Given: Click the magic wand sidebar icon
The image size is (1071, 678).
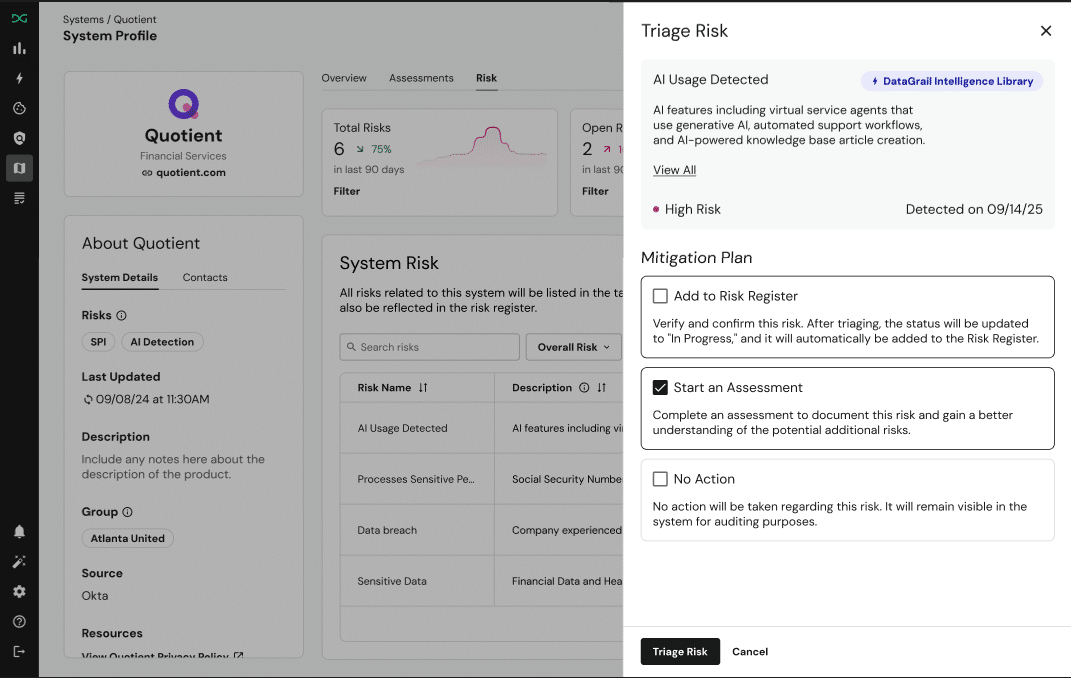Looking at the screenshot, I should pyautogui.click(x=19, y=562).
